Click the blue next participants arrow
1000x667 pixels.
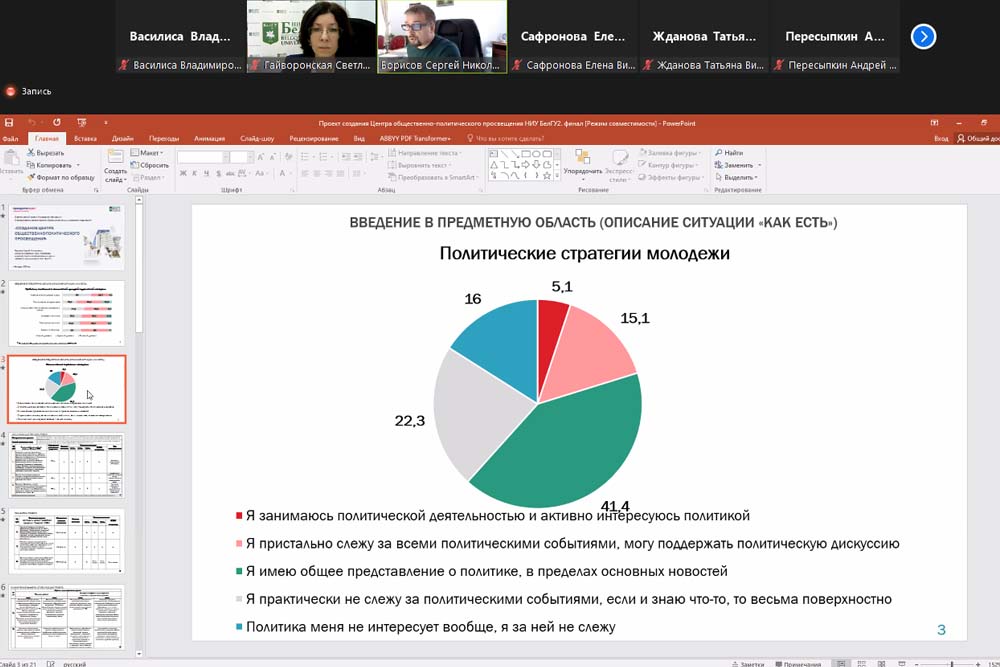924,37
